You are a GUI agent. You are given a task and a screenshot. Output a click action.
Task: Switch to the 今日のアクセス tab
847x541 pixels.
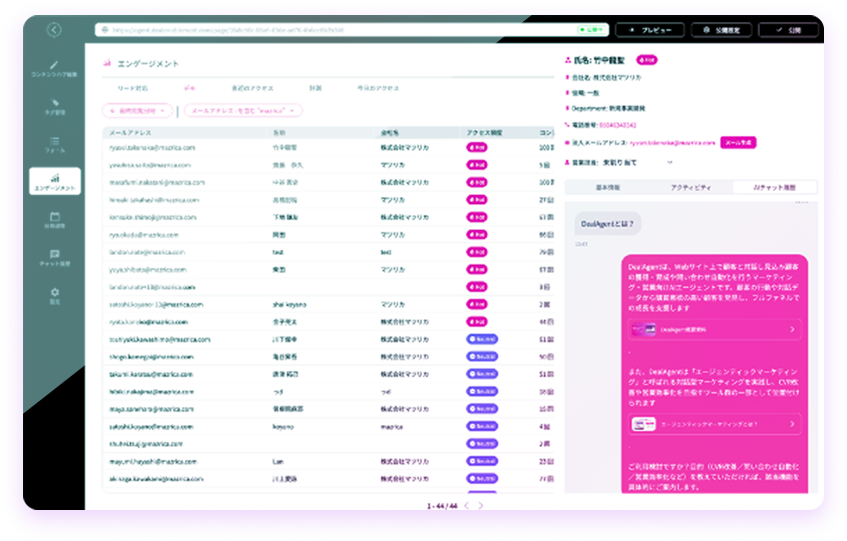378,88
